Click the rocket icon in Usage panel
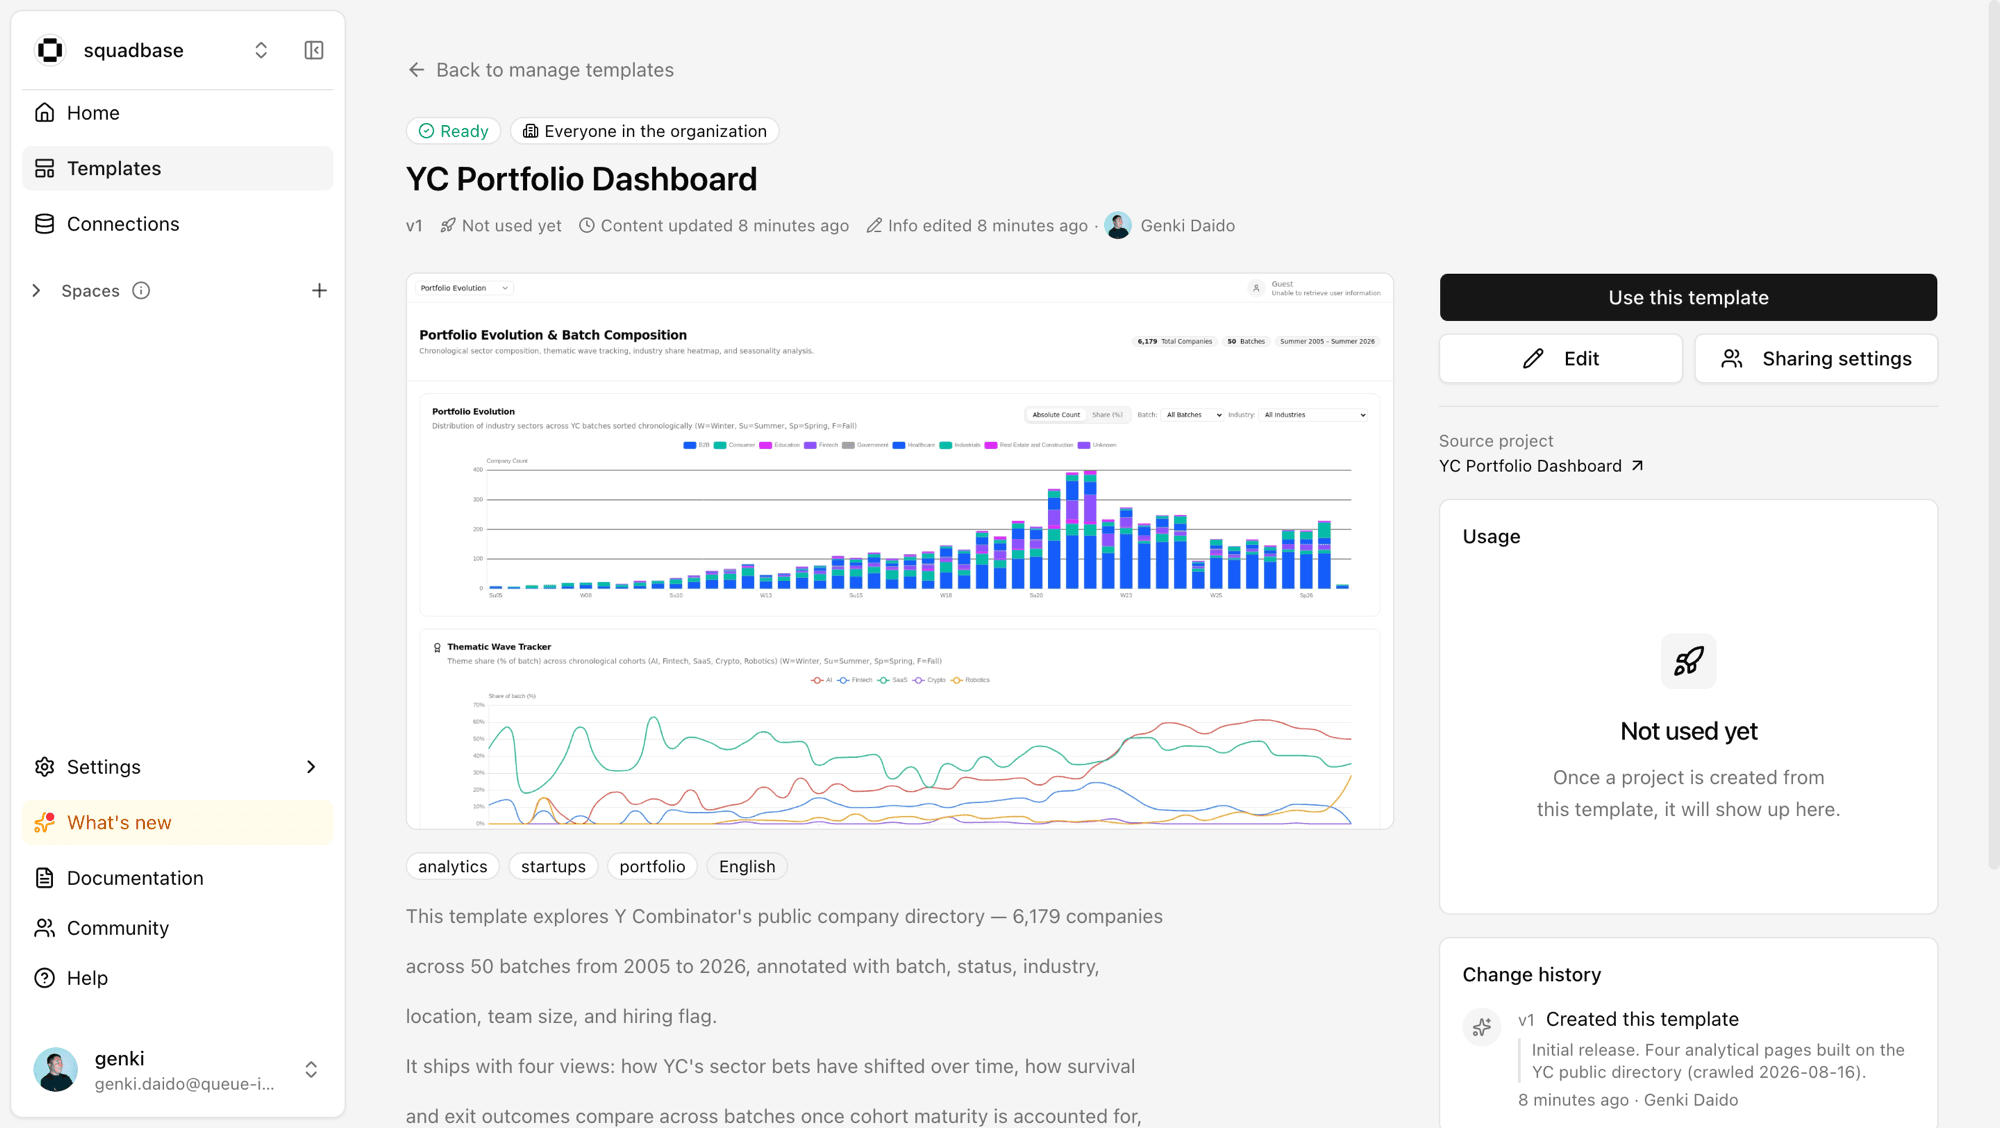The height and width of the screenshot is (1128, 2000). (1688, 661)
